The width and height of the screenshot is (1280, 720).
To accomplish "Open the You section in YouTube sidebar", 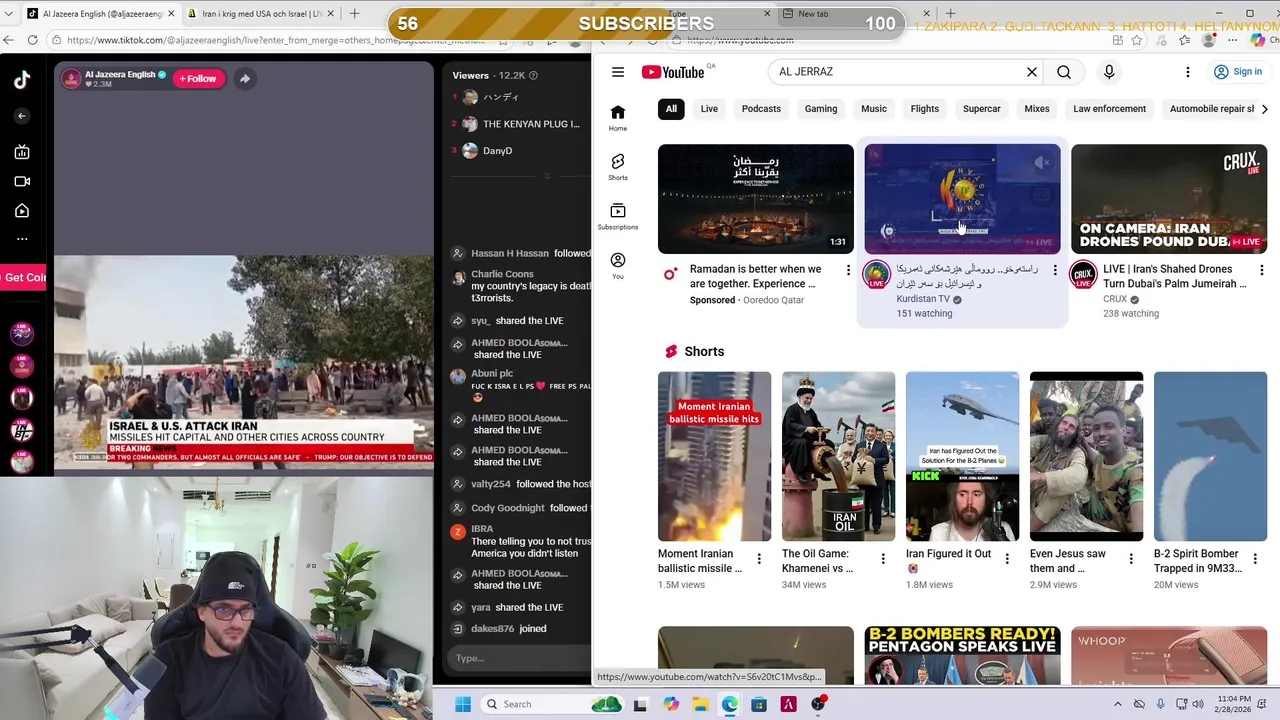I will coord(618,265).
